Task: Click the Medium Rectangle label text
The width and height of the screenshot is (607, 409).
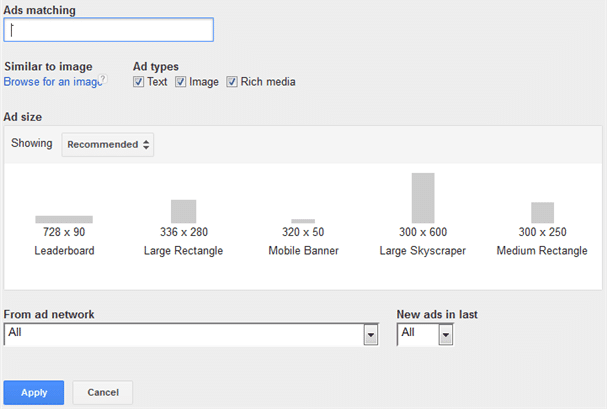Action: [x=542, y=251]
